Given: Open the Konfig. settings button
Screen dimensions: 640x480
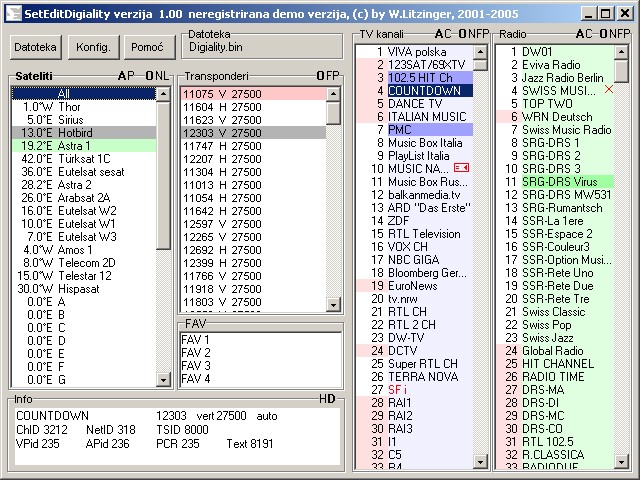Looking at the screenshot, I should click(92, 47).
